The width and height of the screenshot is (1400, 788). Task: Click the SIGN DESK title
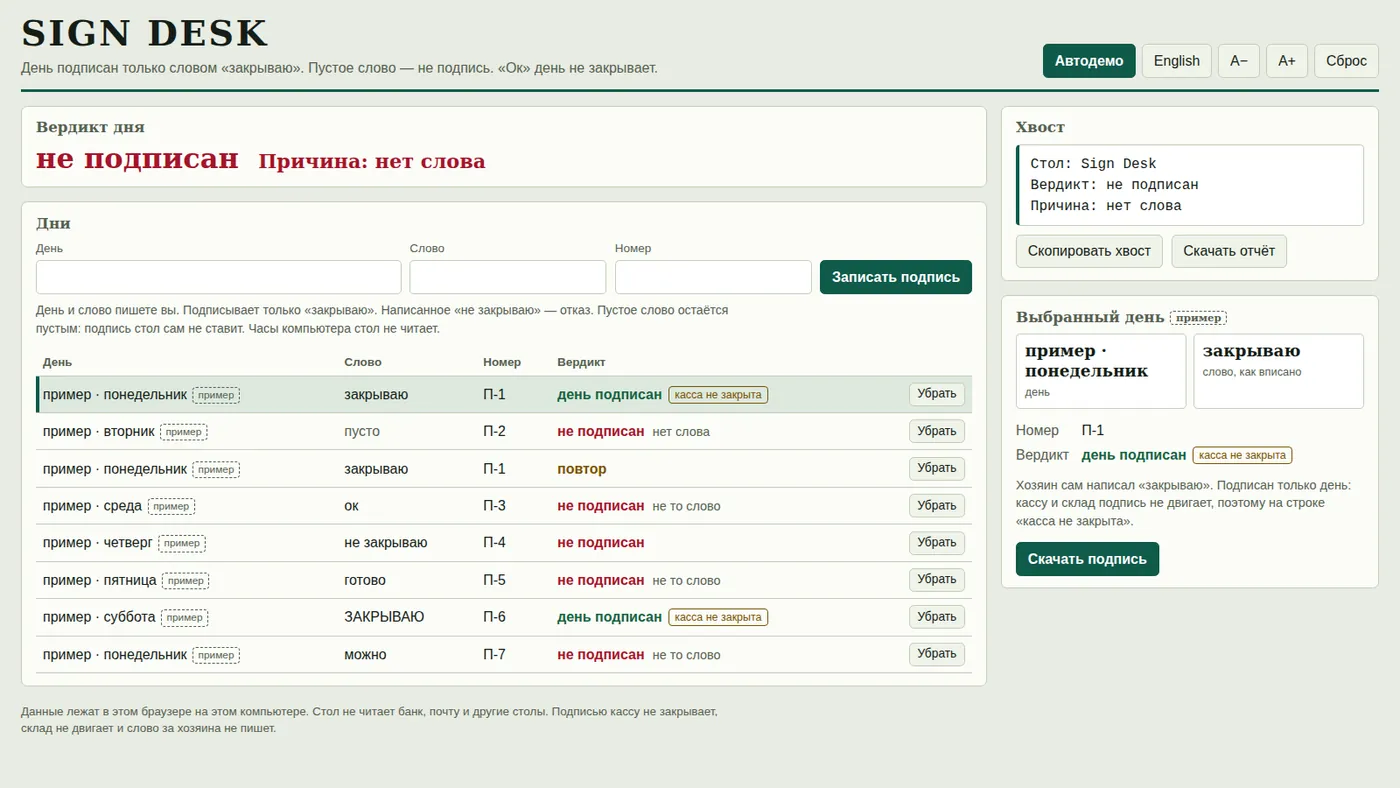[145, 33]
